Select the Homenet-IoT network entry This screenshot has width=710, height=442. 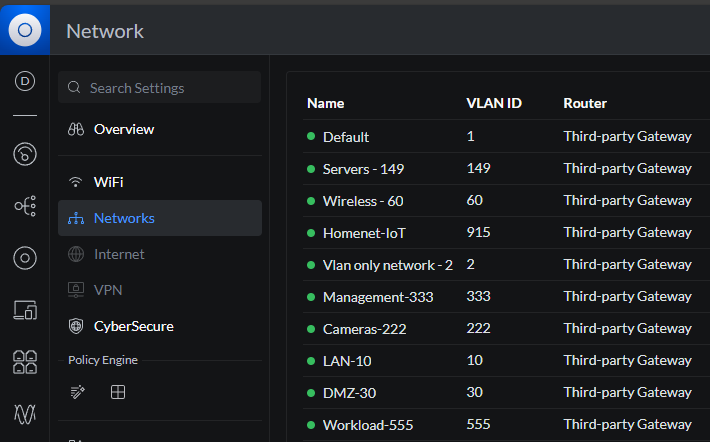[364, 233]
